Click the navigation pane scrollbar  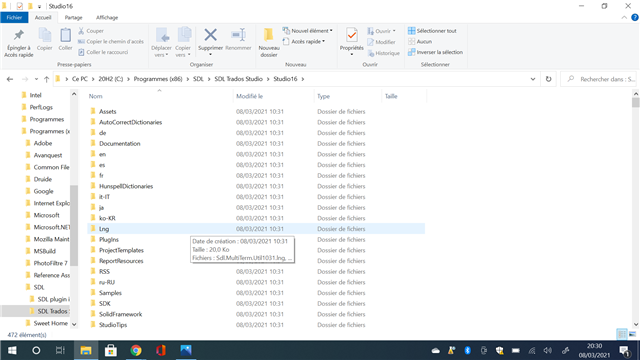pyautogui.click(x=74, y=225)
